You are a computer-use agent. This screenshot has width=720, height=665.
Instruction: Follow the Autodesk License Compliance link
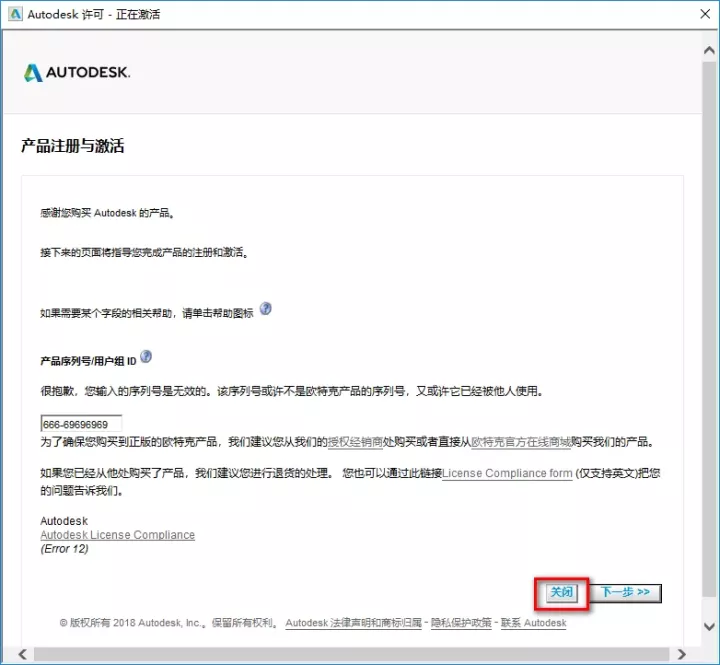coord(117,535)
